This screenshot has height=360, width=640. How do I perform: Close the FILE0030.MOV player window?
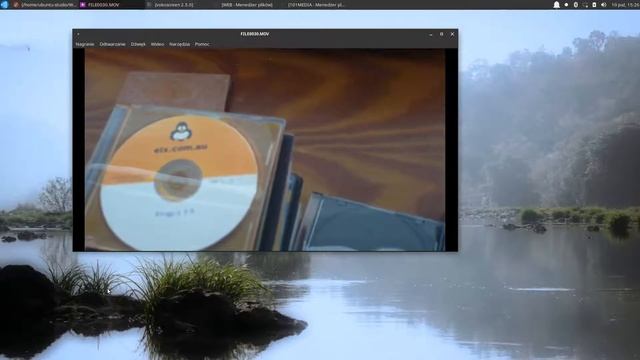[x=452, y=34]
